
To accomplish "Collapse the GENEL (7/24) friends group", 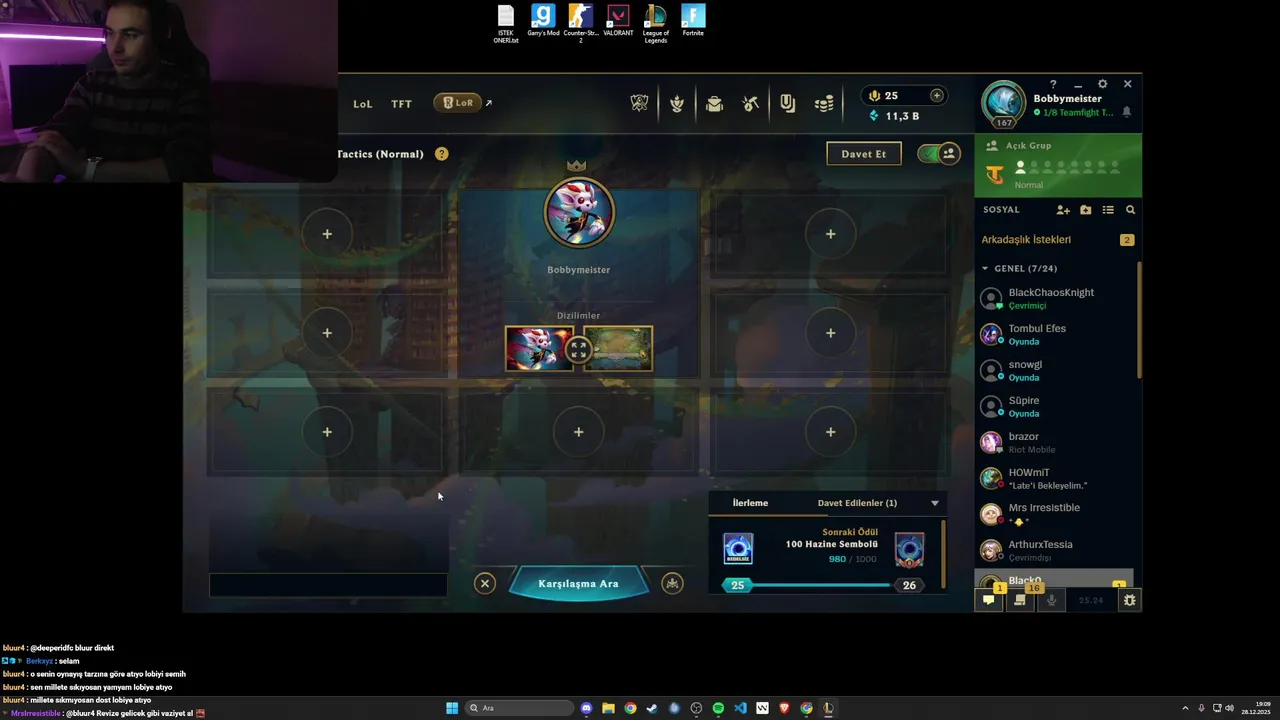I will (985, 268).
